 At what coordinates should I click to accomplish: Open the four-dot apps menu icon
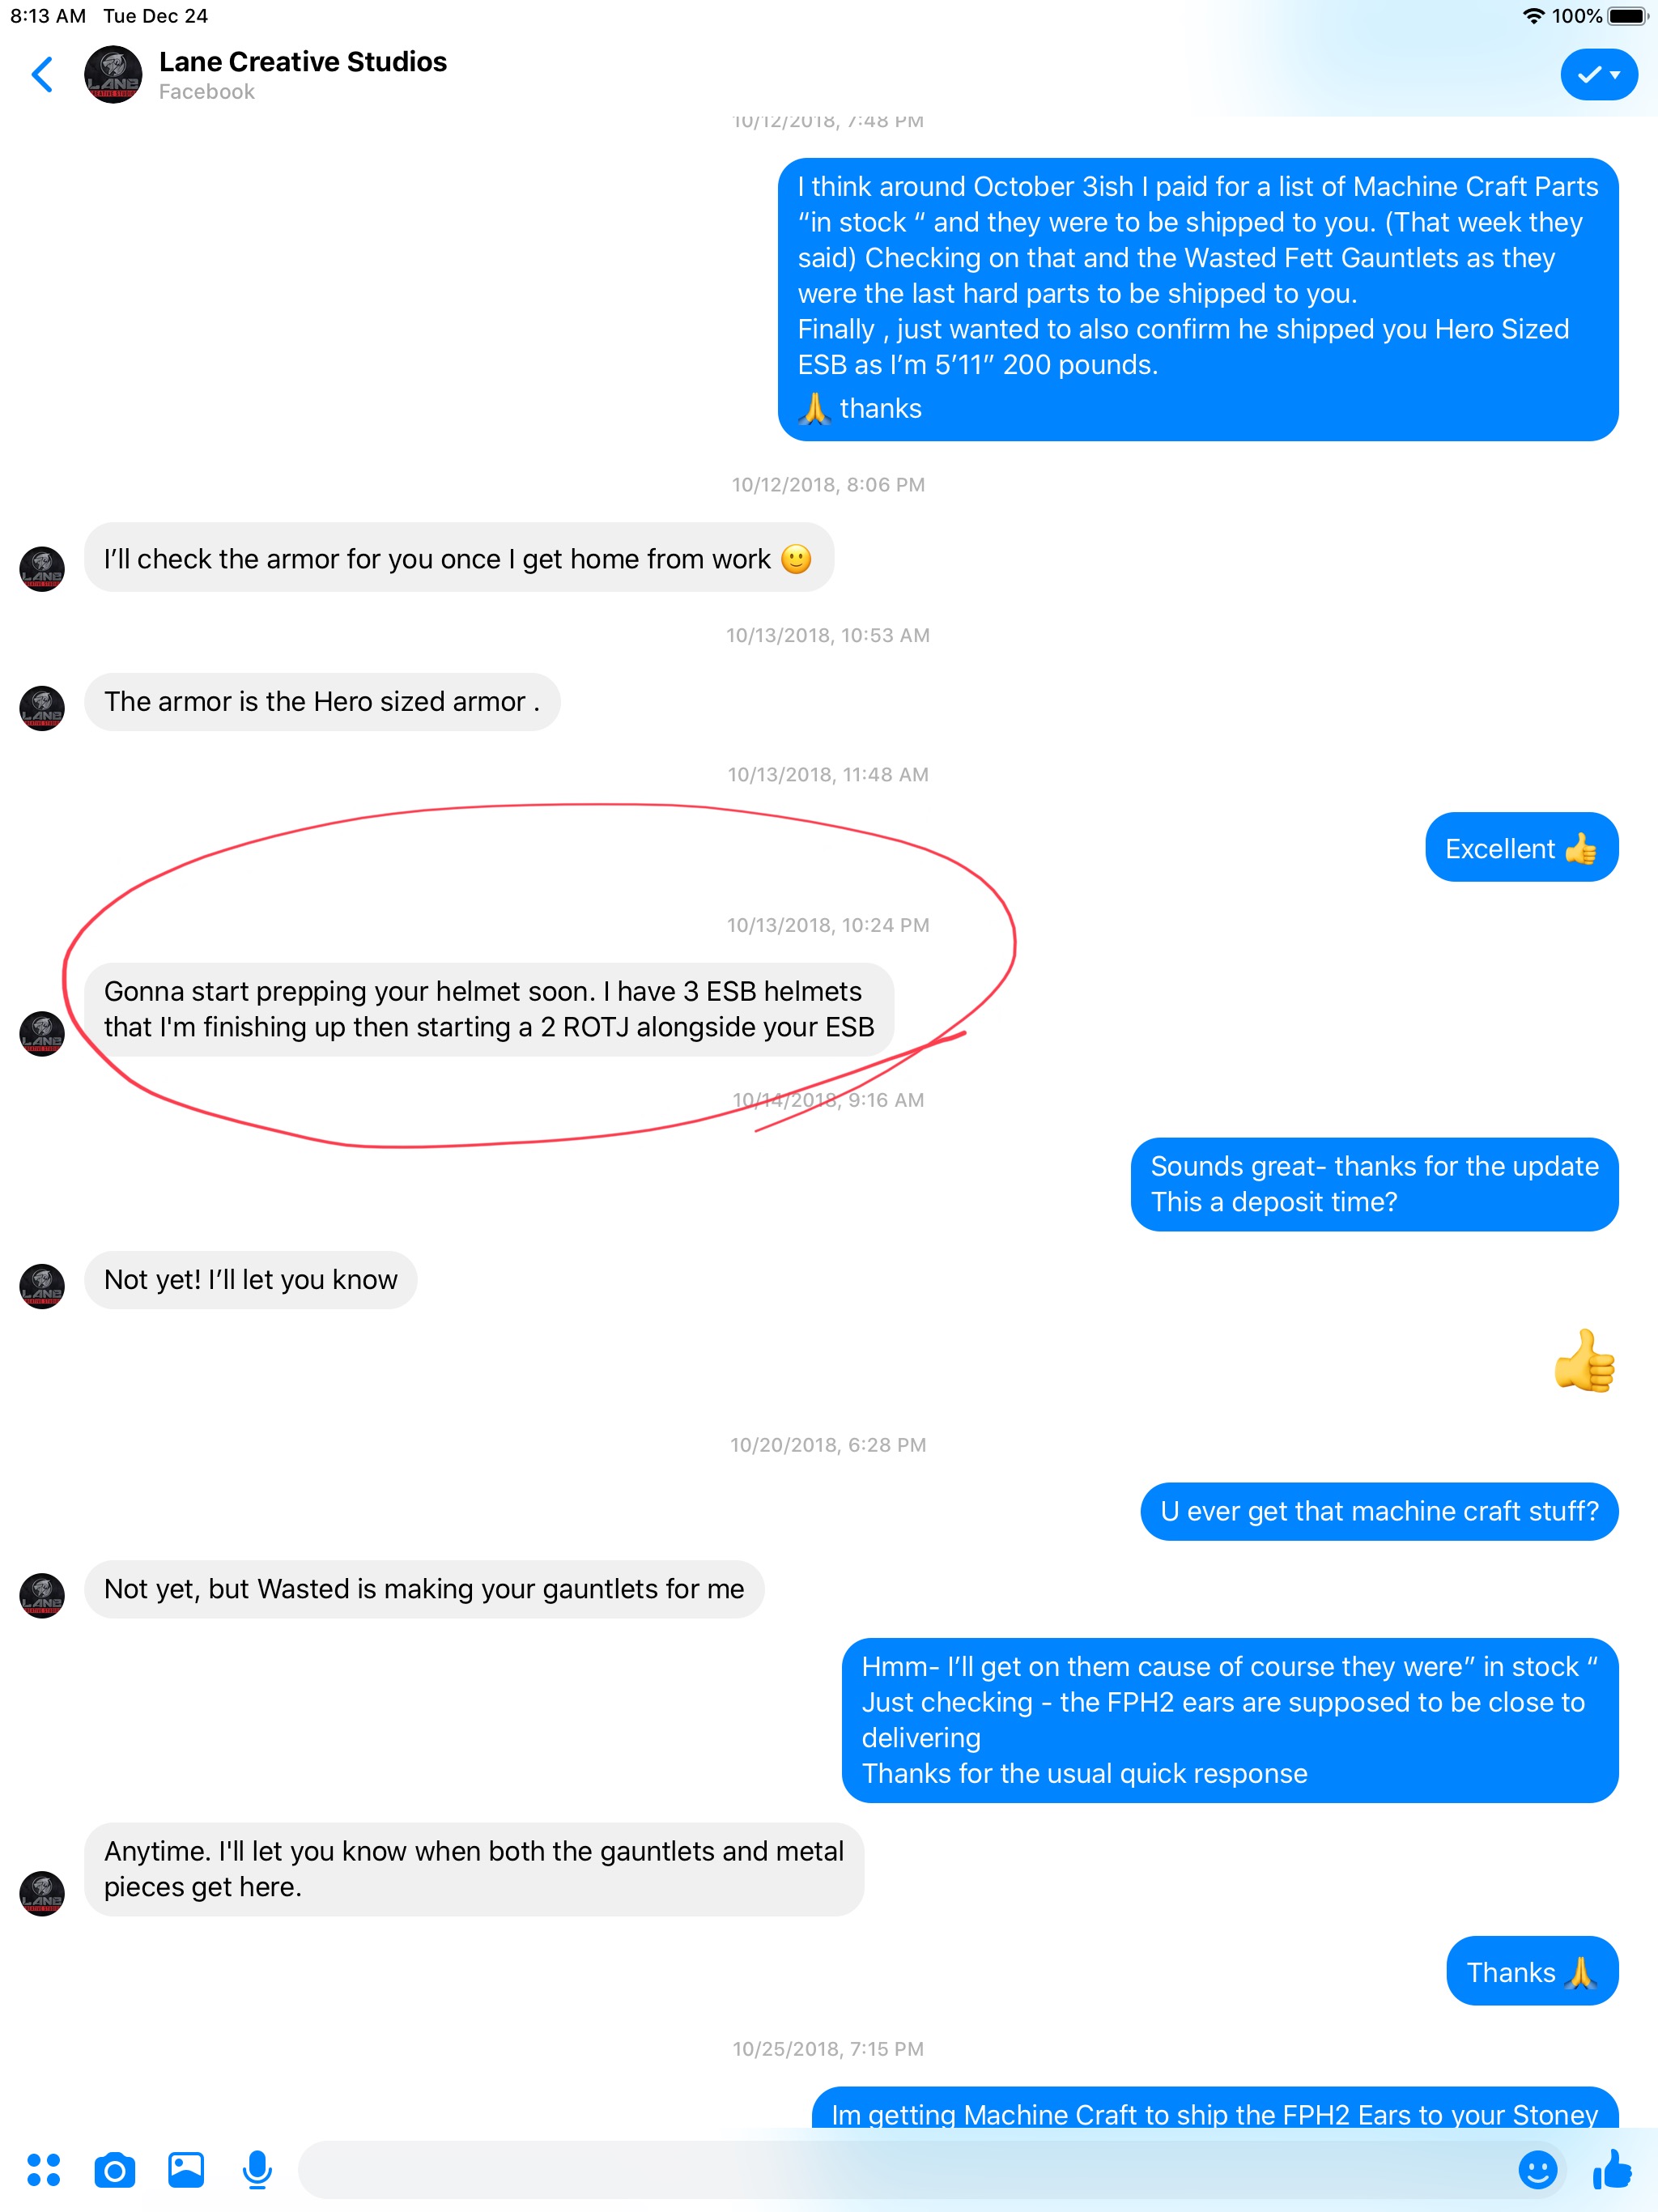[43, 2169]
